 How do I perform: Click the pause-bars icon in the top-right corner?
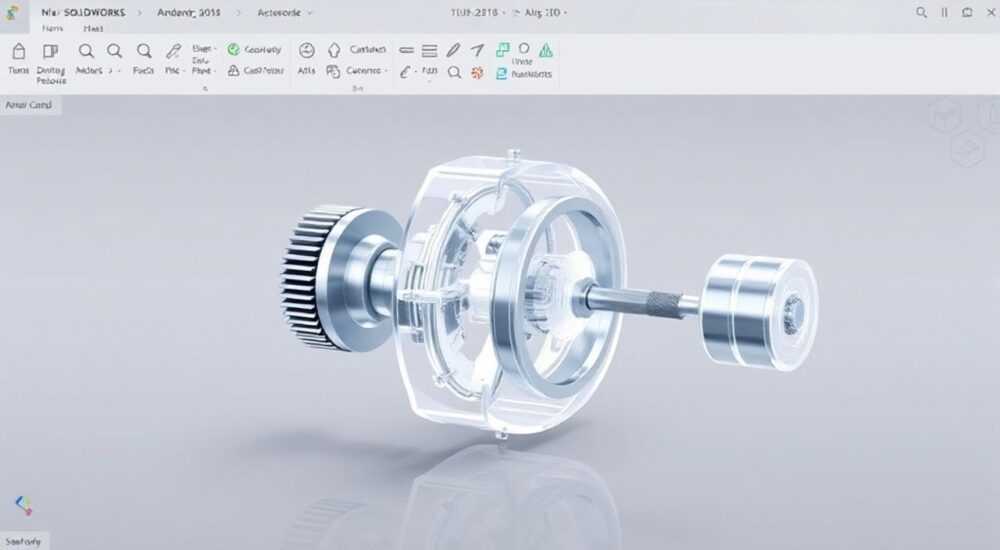click(x=945, y=12)
